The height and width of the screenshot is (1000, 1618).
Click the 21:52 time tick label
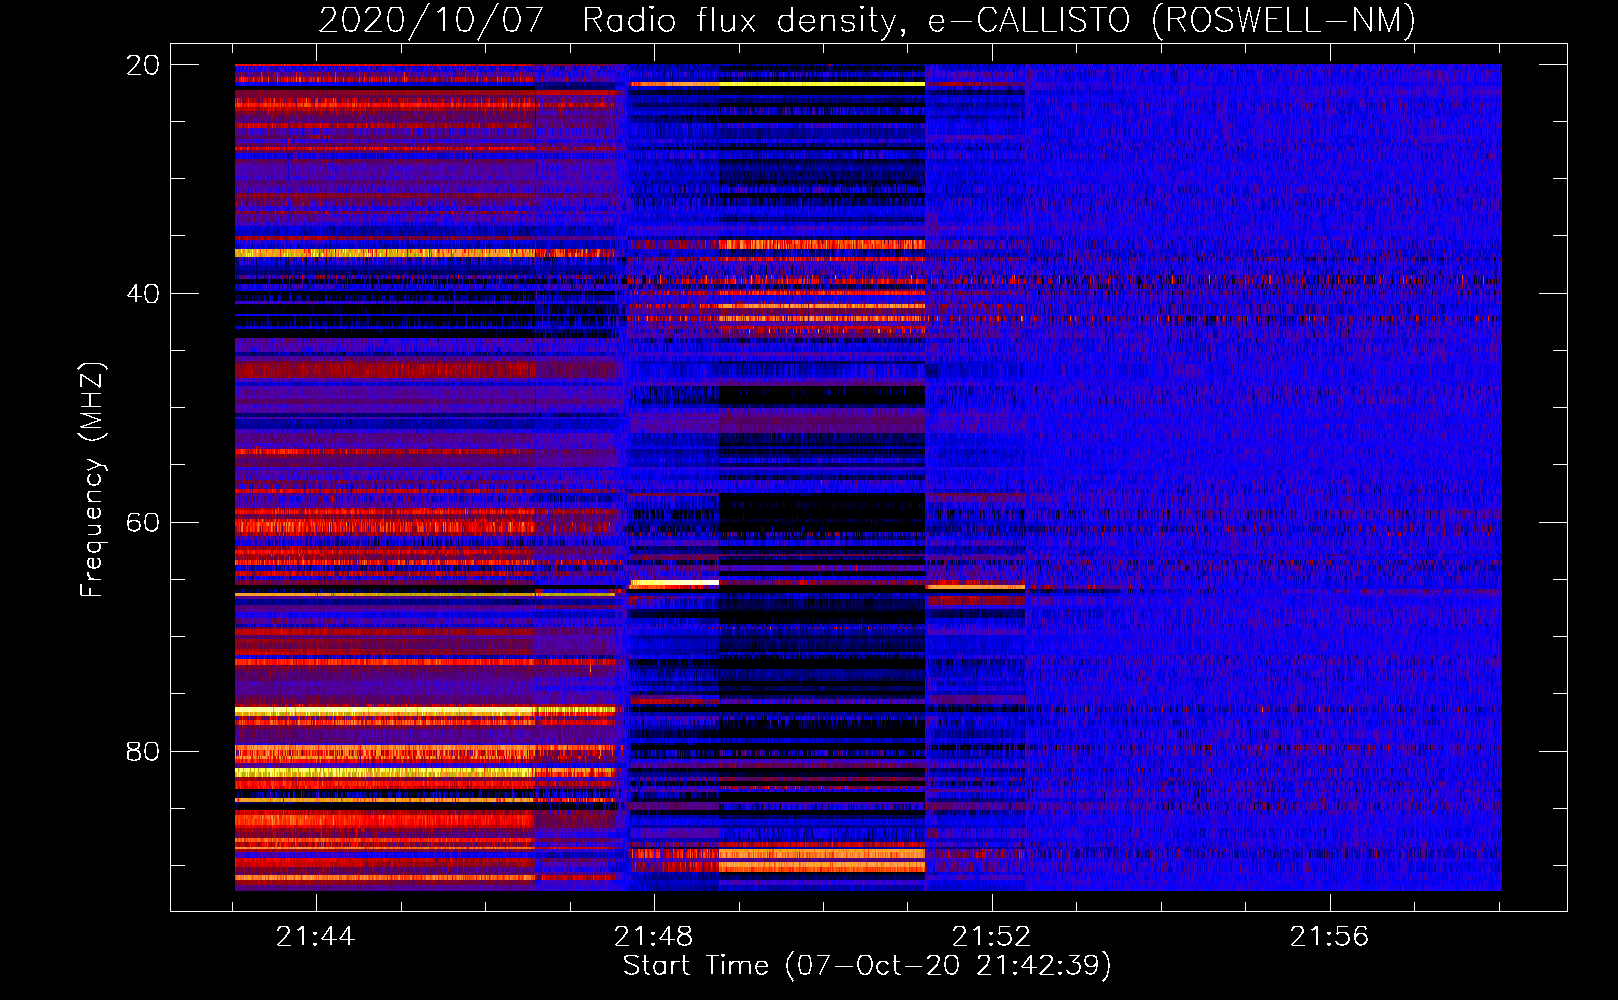point(992,937)
